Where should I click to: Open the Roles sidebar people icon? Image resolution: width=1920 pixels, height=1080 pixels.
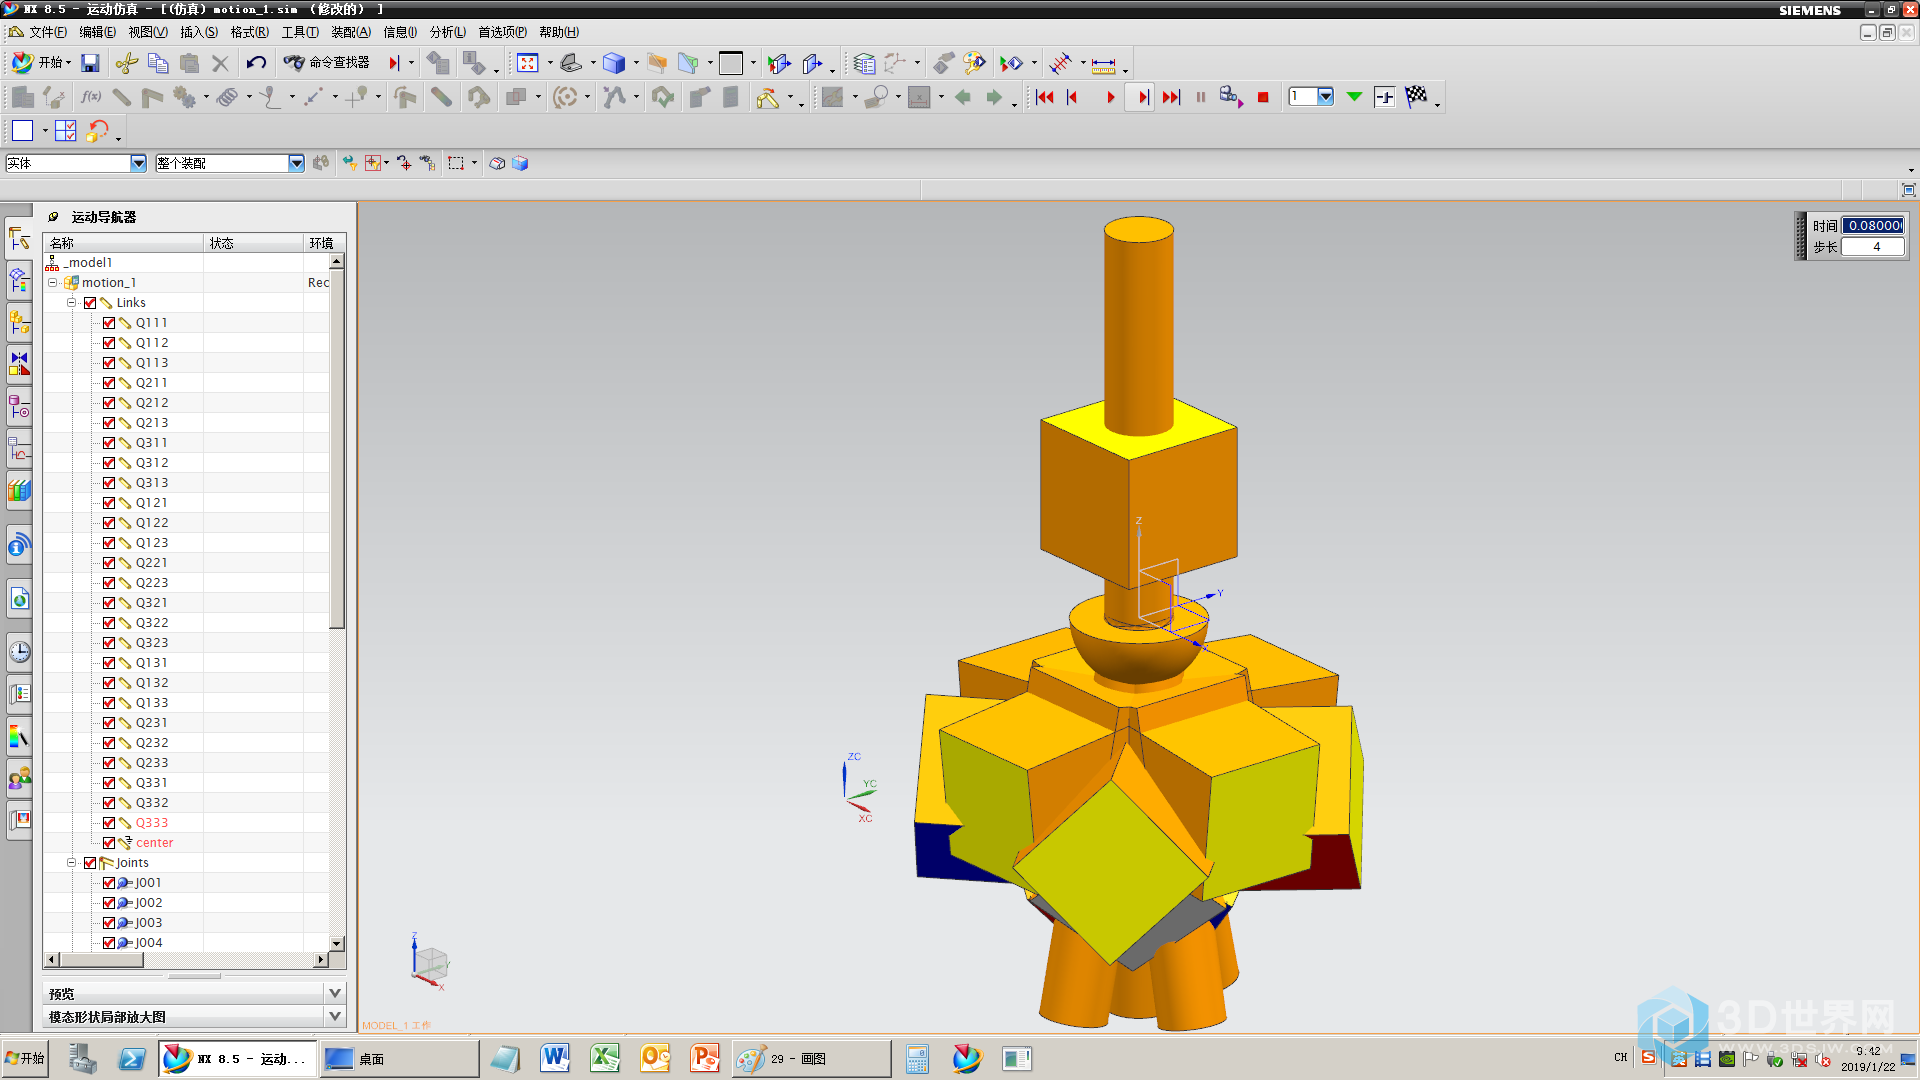[19, 778]
